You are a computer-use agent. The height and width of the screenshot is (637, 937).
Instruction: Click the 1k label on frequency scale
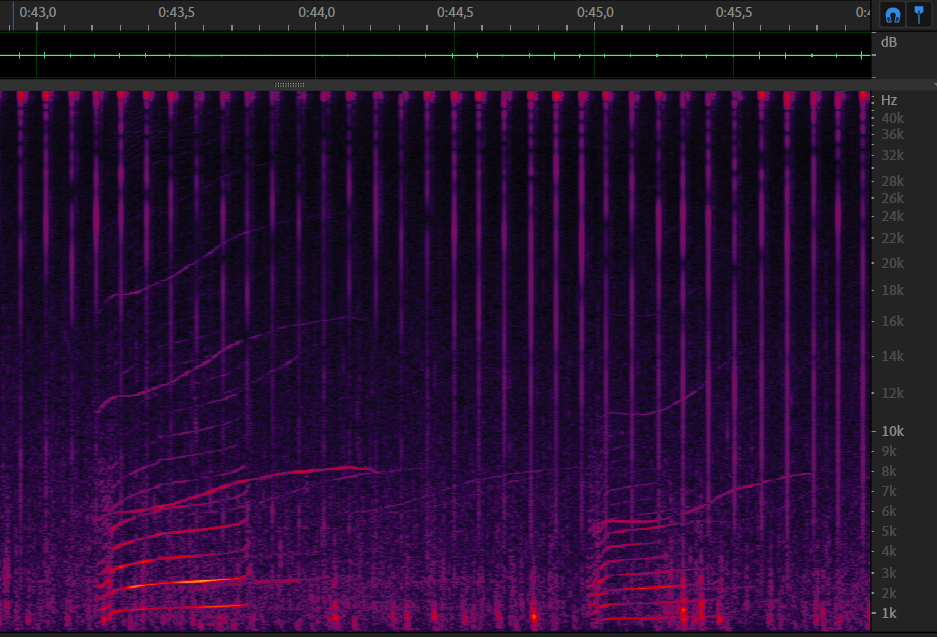[x=888, y=612]
